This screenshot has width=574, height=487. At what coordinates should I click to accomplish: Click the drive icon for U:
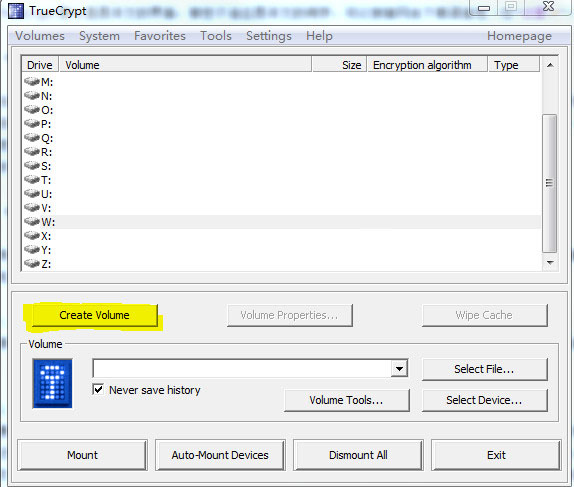[x=32, y=193]
